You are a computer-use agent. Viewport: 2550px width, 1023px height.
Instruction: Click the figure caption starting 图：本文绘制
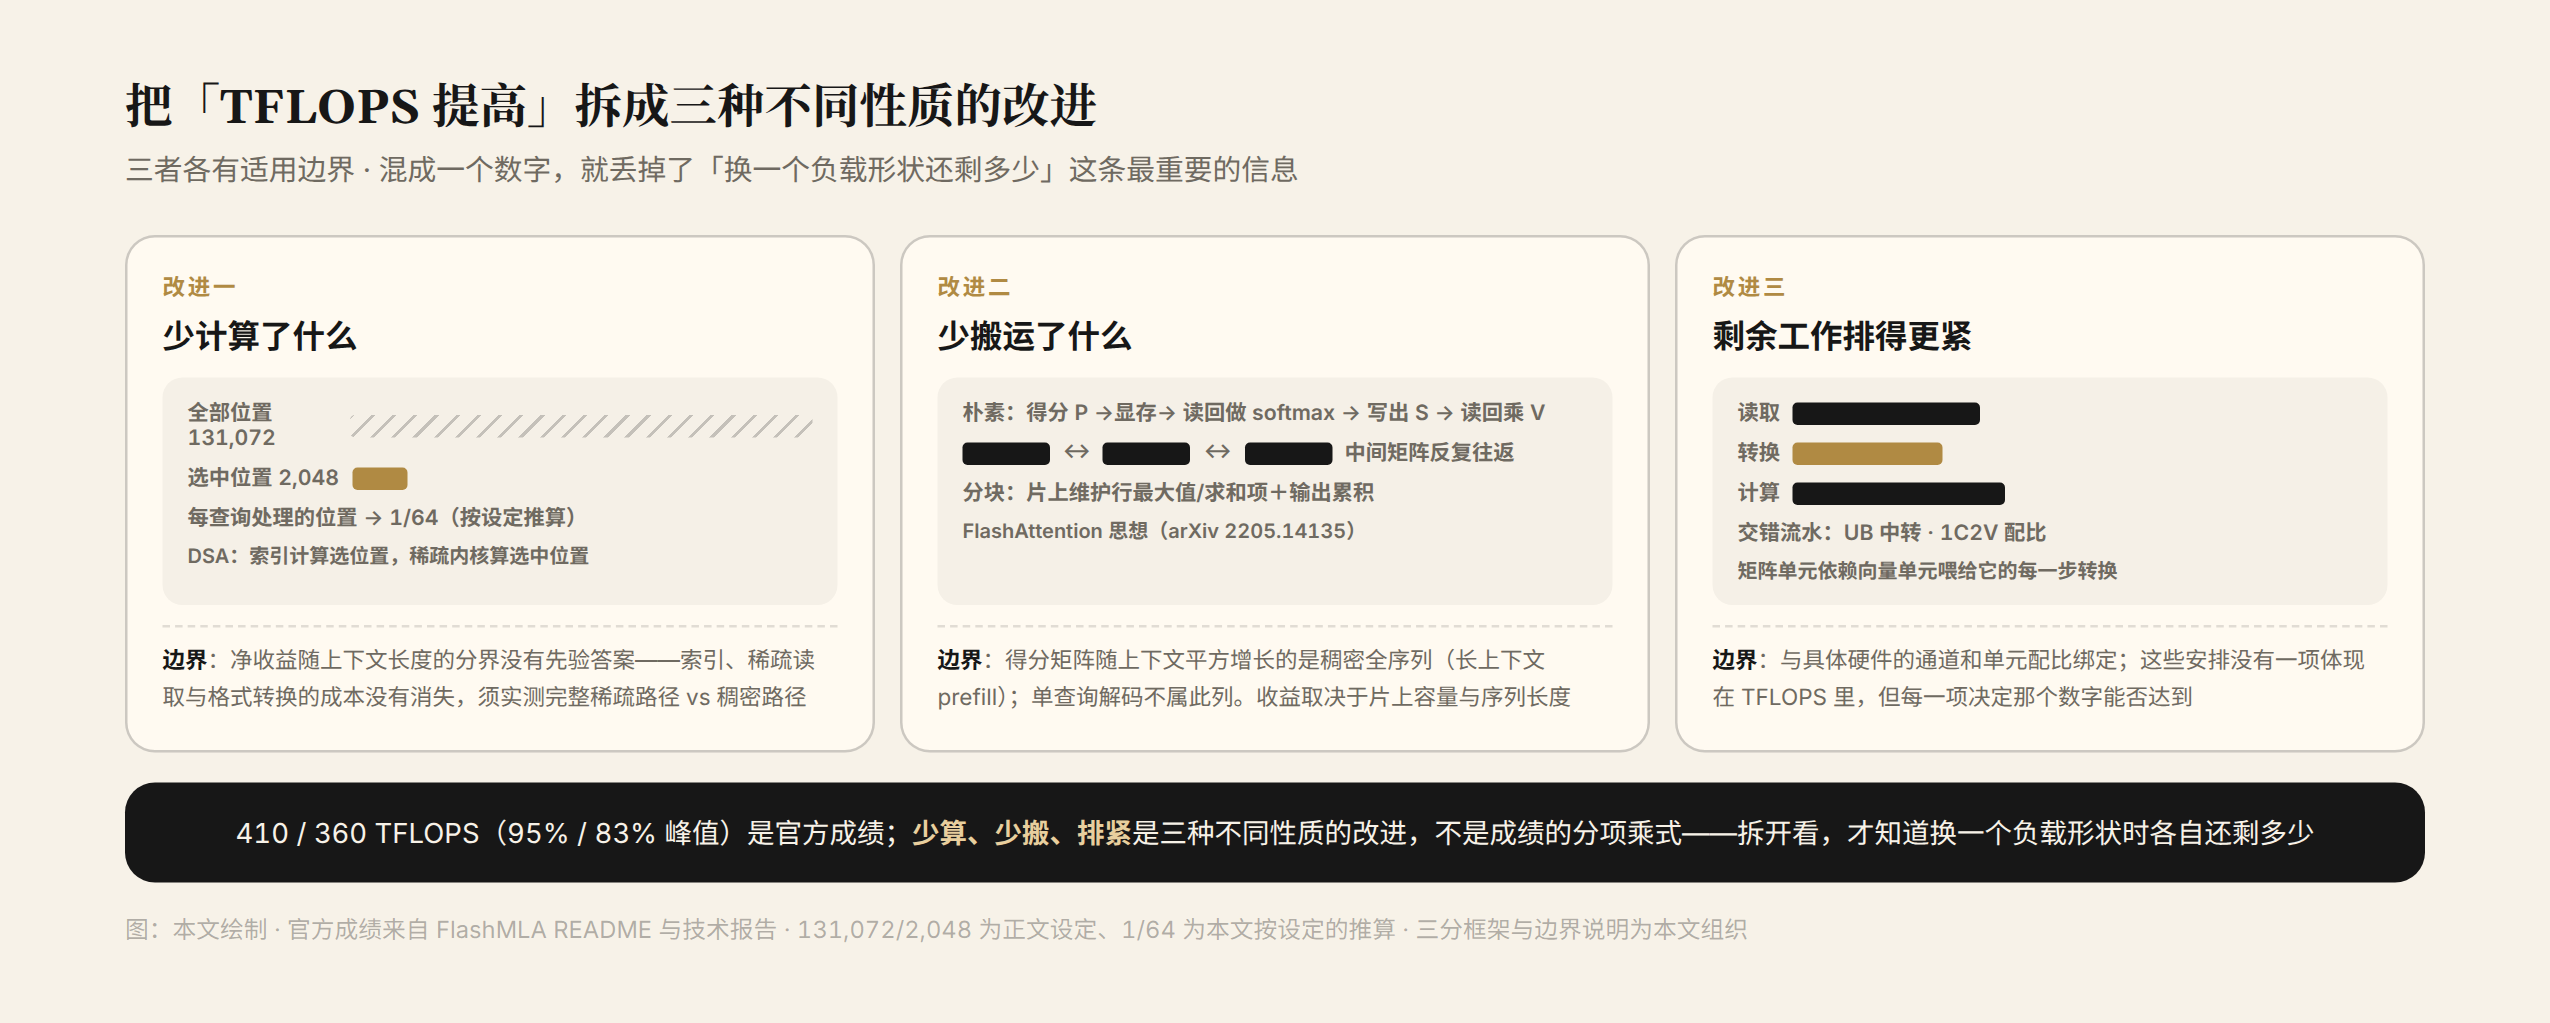click(936, 930)
